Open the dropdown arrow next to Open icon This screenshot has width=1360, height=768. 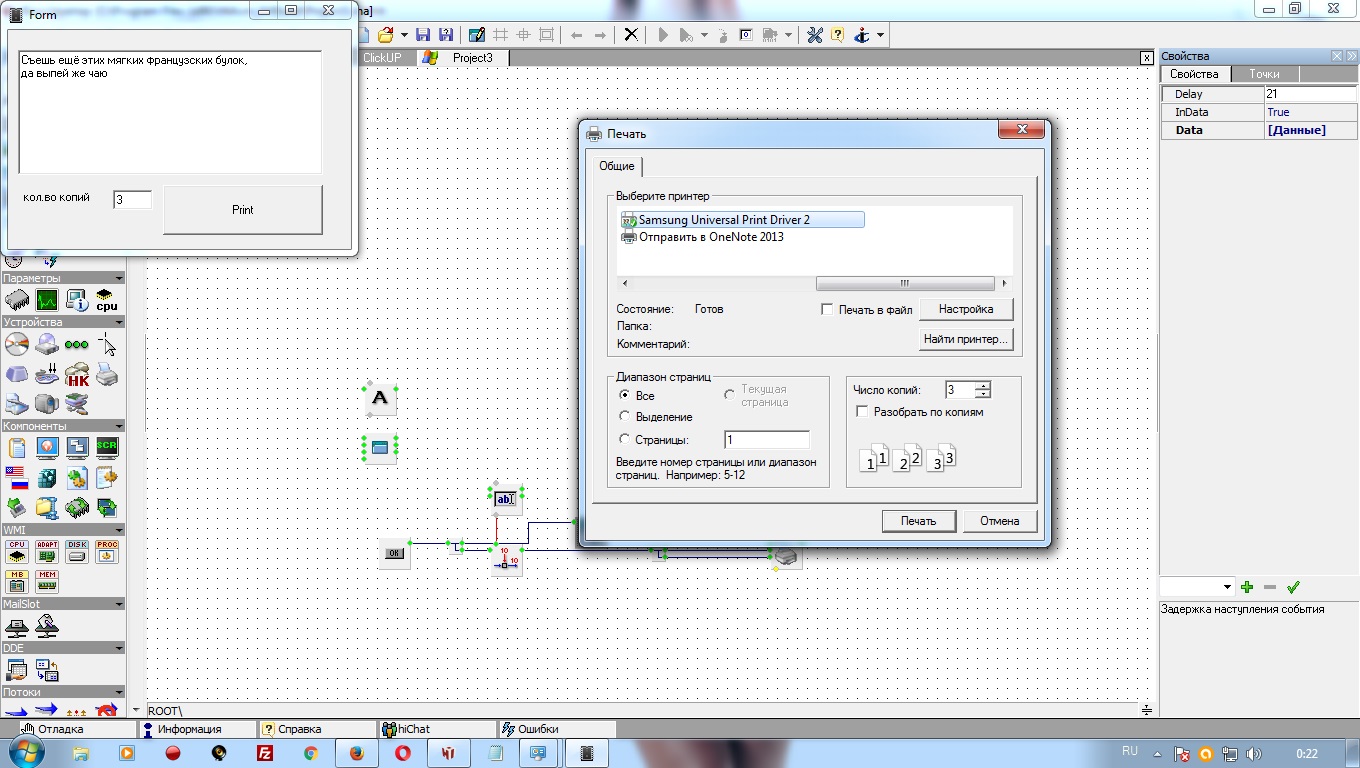(404, 35)
